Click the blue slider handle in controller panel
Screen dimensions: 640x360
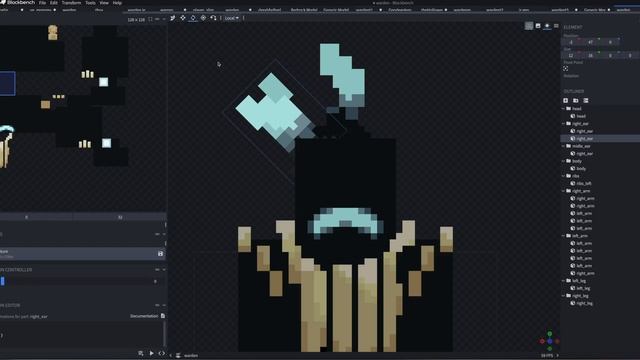(x=2, y=281)
